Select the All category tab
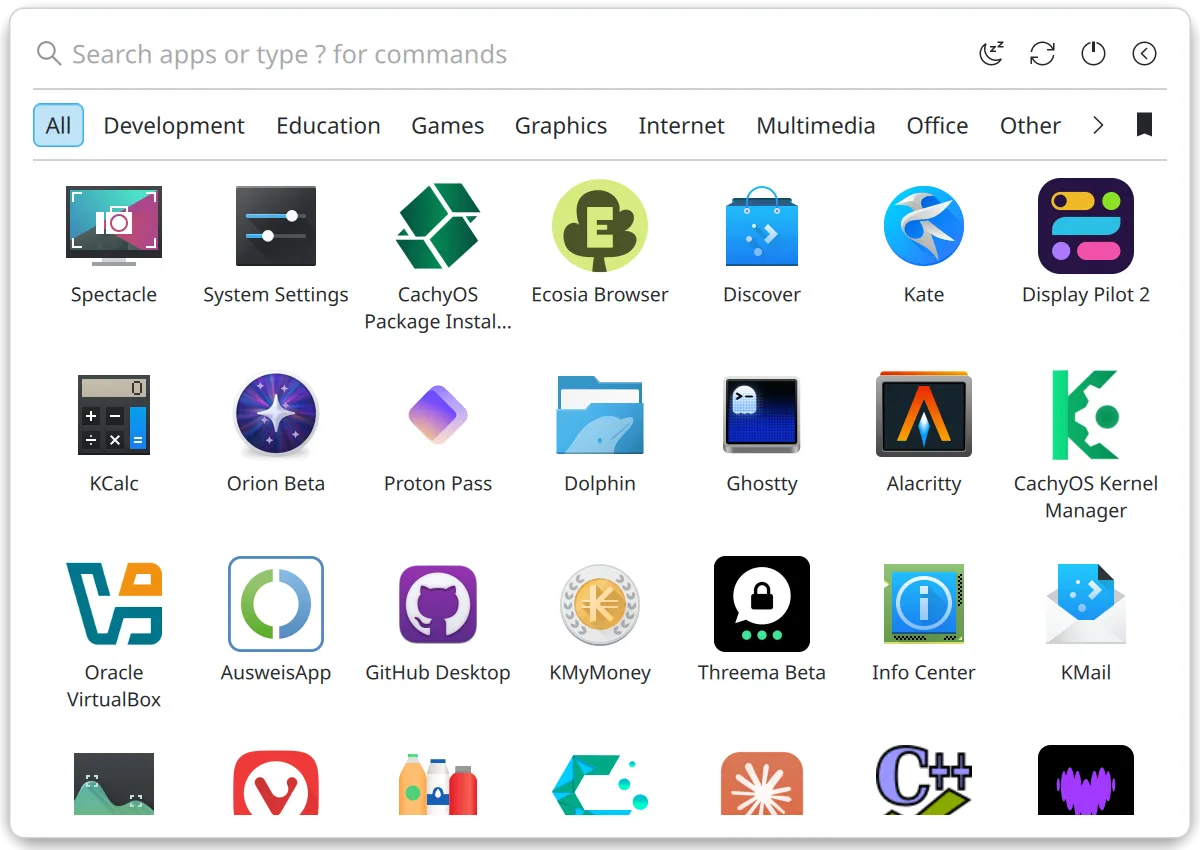This screenshot has width=1200, height=850. click(x=58, y=125)
